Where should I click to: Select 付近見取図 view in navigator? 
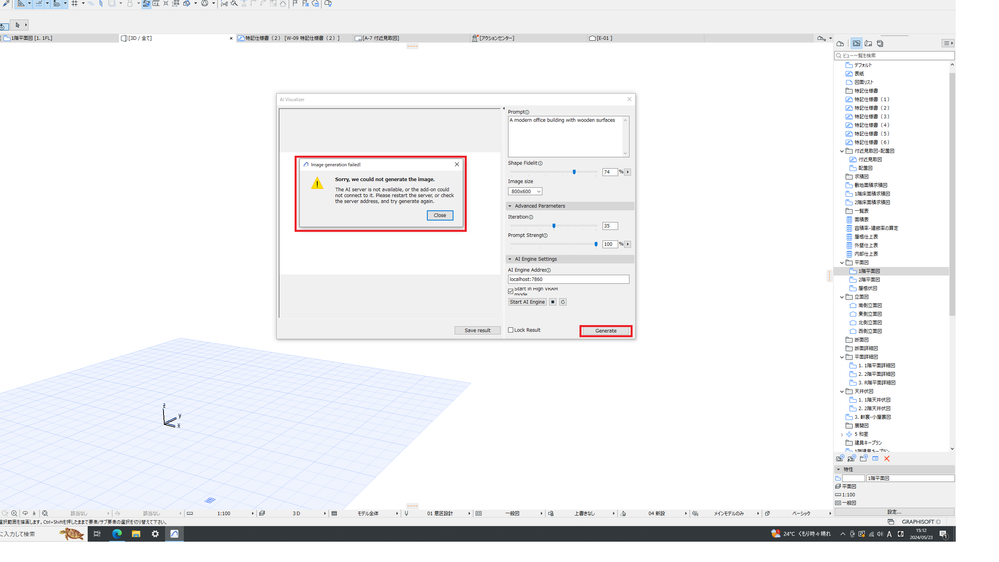point(870,159)
